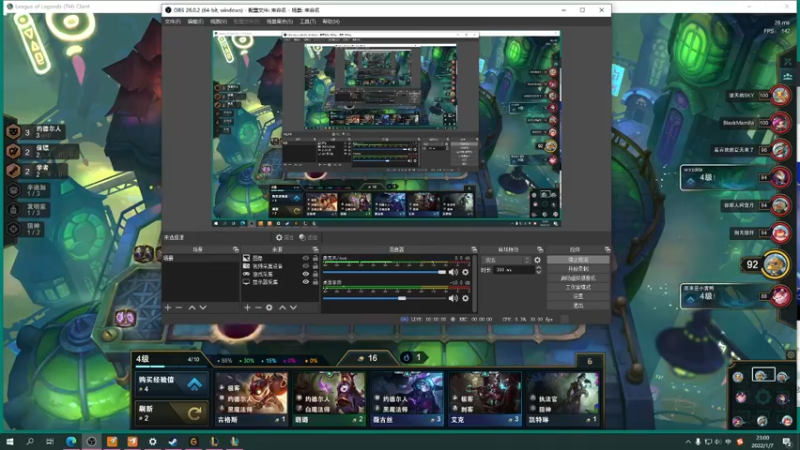Buy the Caitlyn champion card for 1 gold
The image size is (800, 450).
point(563,399)
